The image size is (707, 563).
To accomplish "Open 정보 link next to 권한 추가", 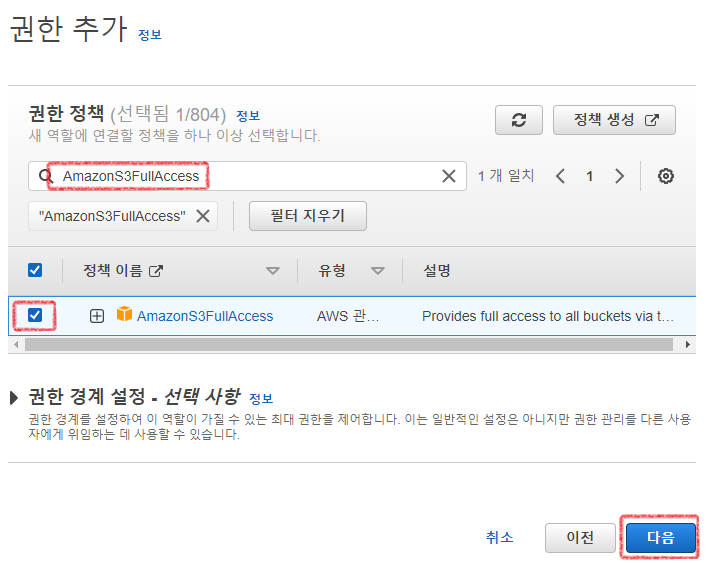I will point(150,35).
